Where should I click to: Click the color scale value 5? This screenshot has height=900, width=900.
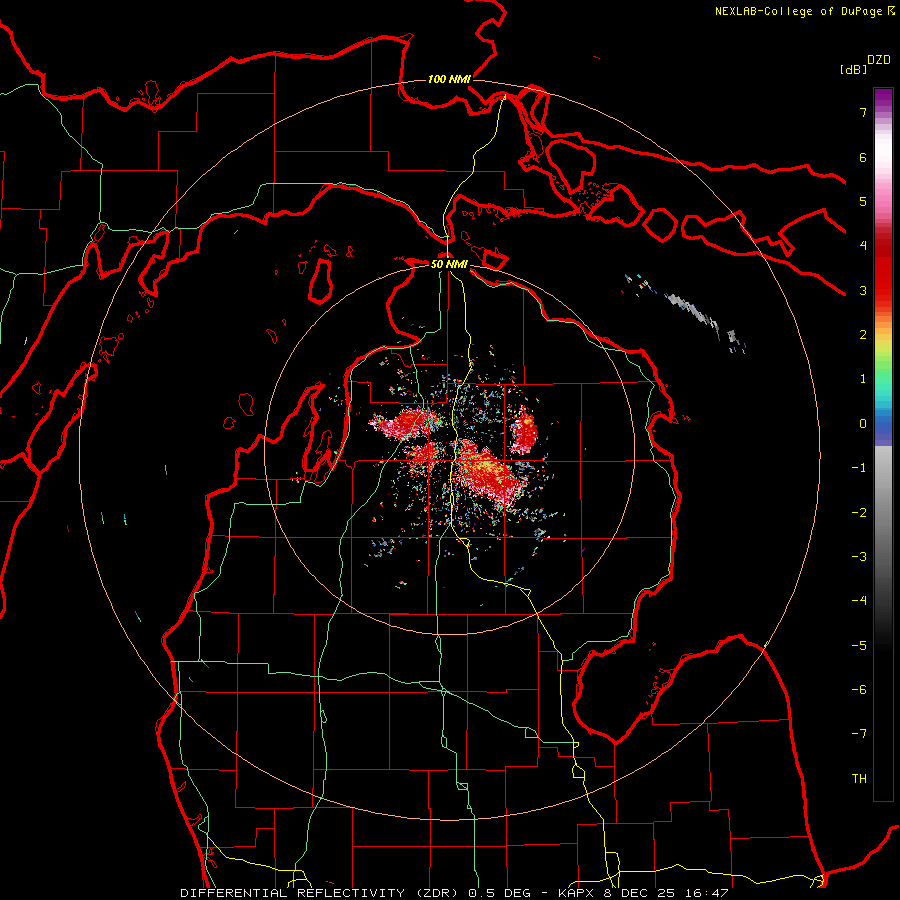(863, 201)
